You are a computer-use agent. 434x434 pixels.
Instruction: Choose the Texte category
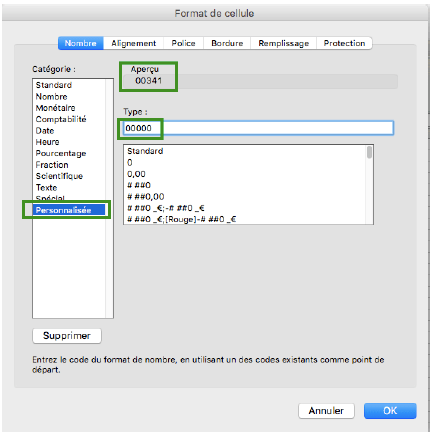point(69,187)
